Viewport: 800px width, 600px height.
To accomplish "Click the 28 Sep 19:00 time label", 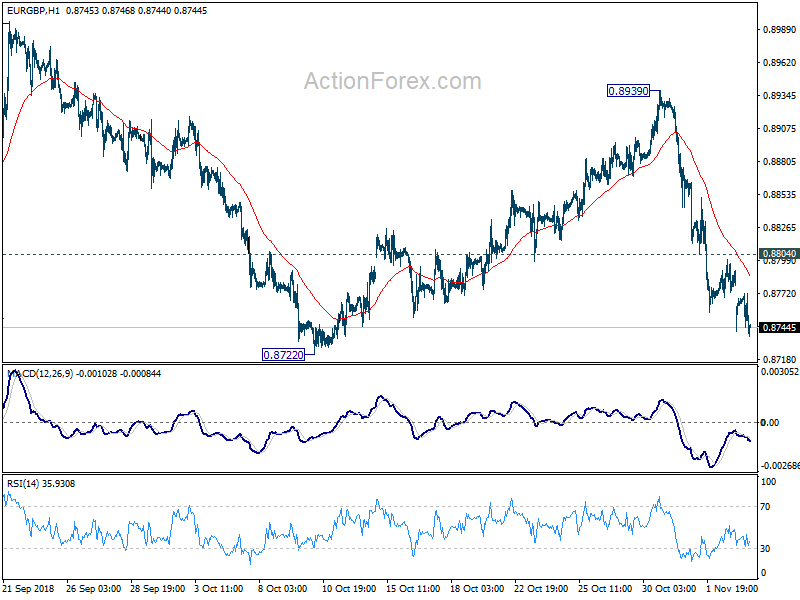I will point(158,588).
